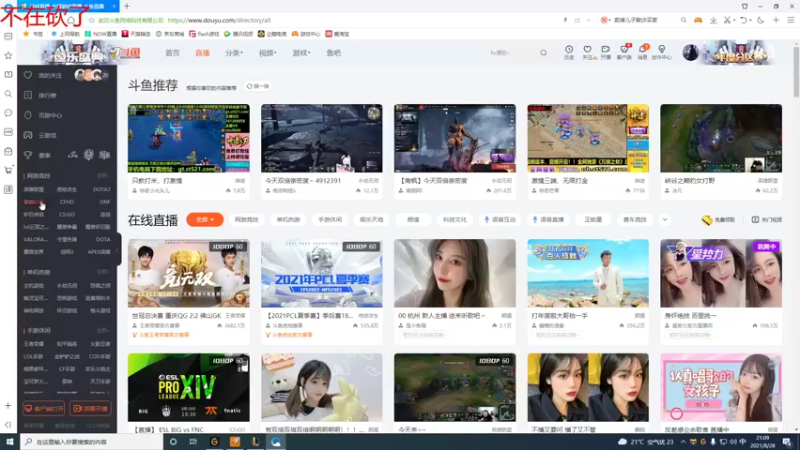This screenshot has height=450, width=800.
Task: Select the 颜值 category filter tab
Action: click(x=413, y=219)
